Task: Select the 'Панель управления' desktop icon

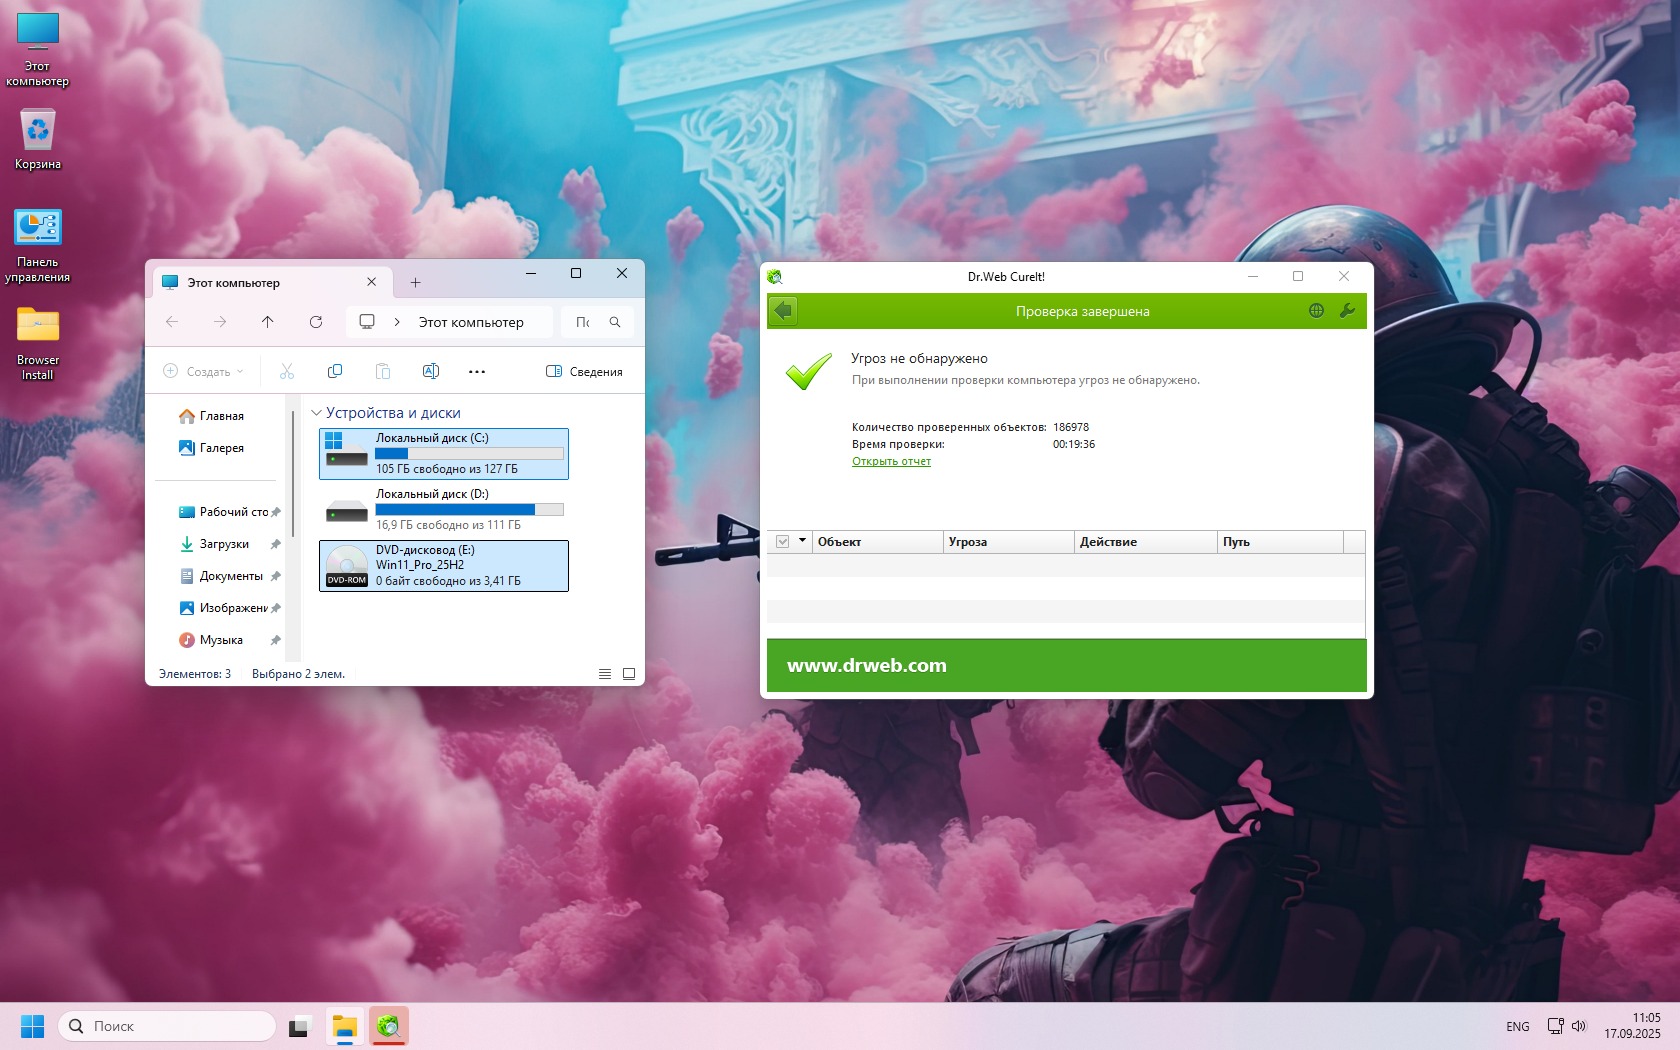Action: coord(38,246)
